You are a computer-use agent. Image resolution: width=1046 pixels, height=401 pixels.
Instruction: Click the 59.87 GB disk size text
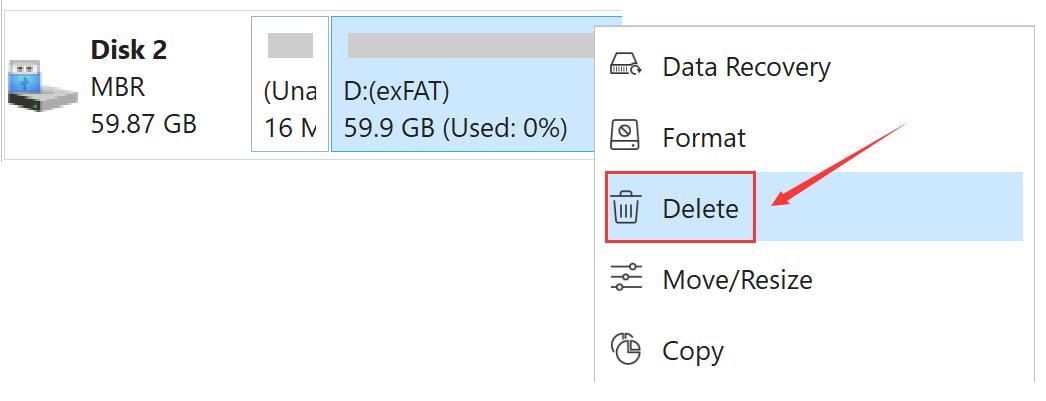coord(144,124)
